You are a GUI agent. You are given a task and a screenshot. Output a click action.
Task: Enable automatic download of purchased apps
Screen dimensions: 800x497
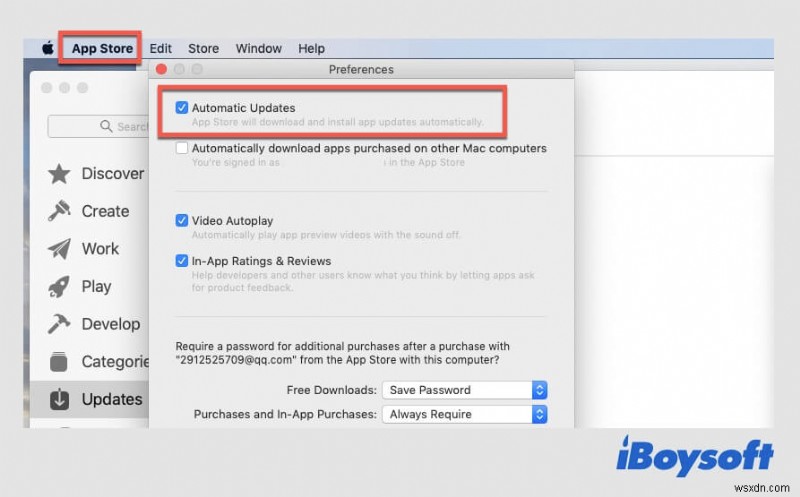(182, 148)
